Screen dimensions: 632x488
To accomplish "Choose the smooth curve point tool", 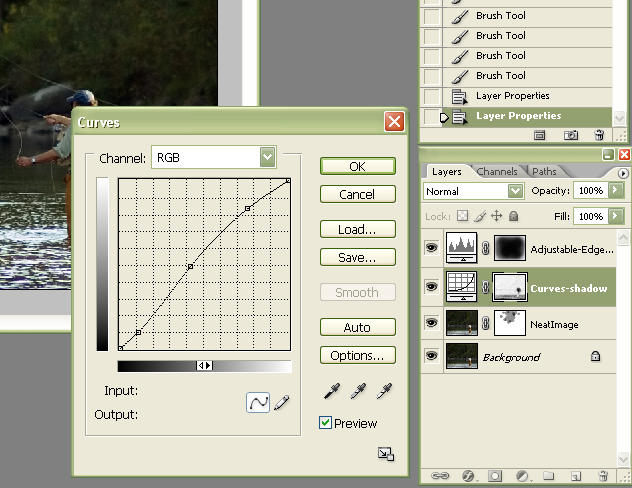I will [x=258, y=402].
